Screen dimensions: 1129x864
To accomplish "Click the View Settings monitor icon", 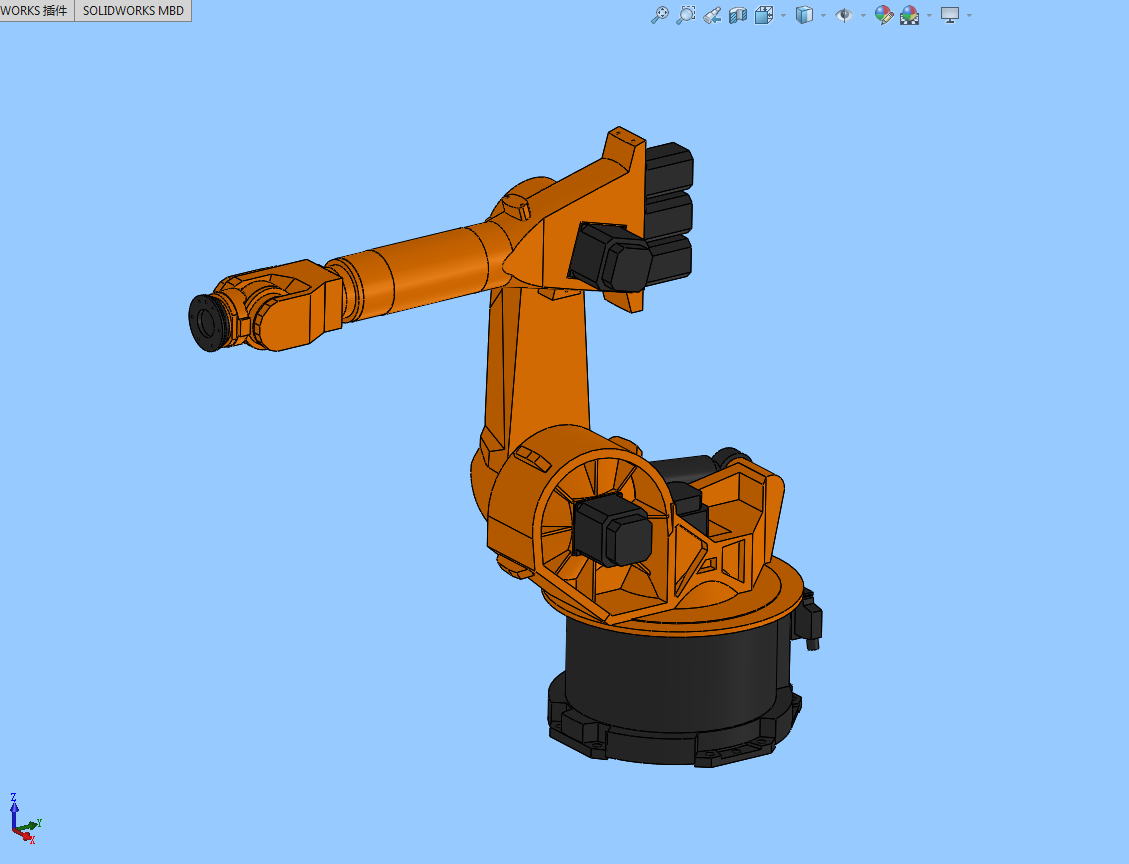I will (950, 15).
